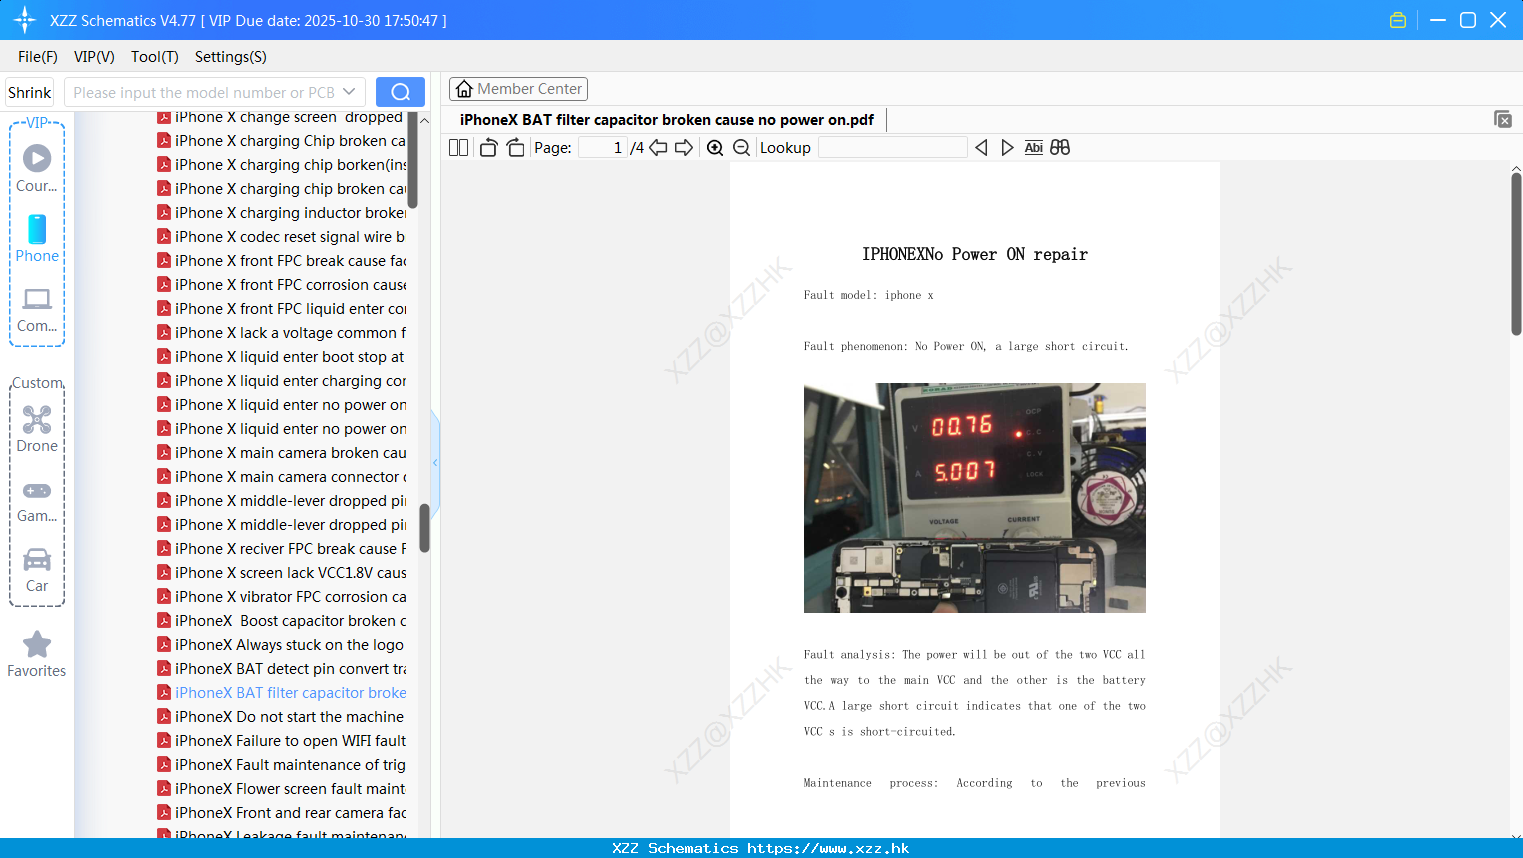Open iPhoneX Front and rear camera file

[281, 813]
